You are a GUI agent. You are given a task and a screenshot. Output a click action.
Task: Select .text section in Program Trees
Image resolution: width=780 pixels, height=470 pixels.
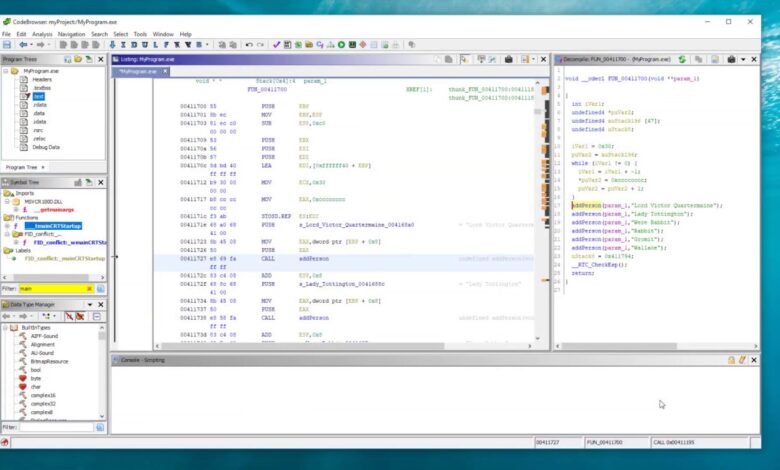coord(38,96)
